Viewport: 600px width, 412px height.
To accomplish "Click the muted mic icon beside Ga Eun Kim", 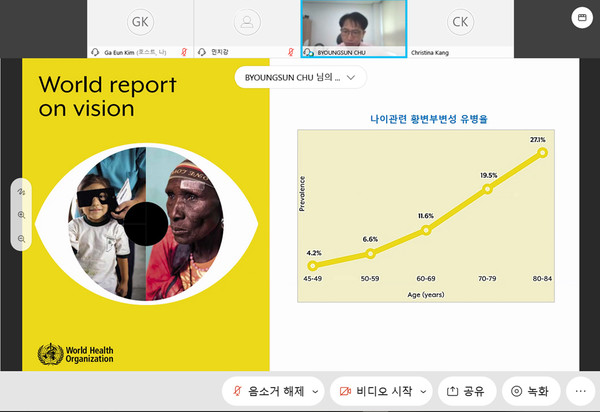I will point(183,51).
